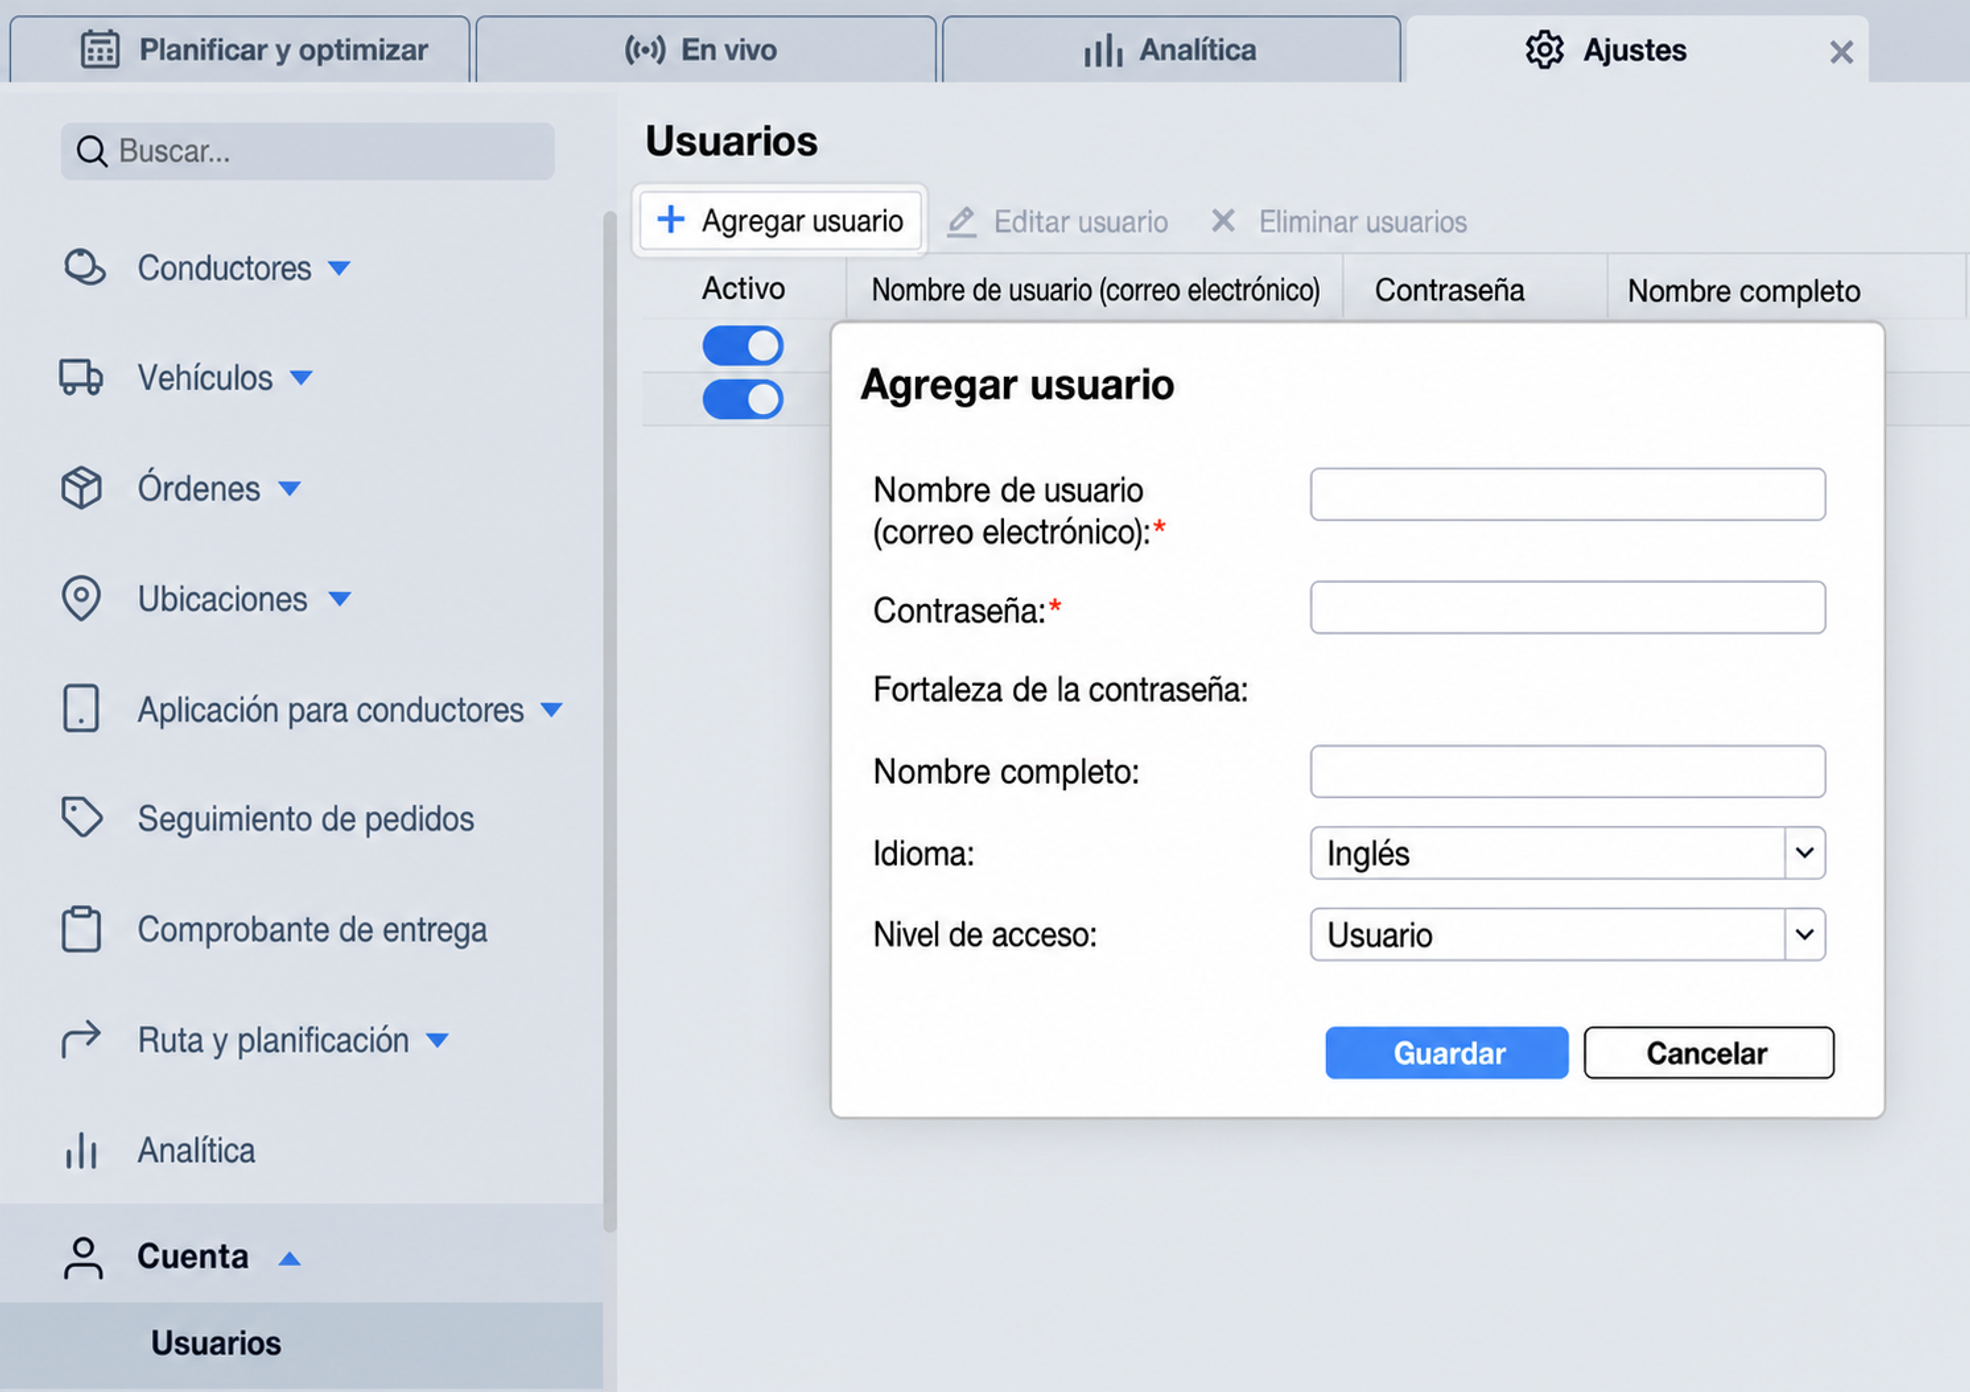Click the Nombre de usuario email field
This screenshot has height=1392, width=1970.
pos(1567,494)
